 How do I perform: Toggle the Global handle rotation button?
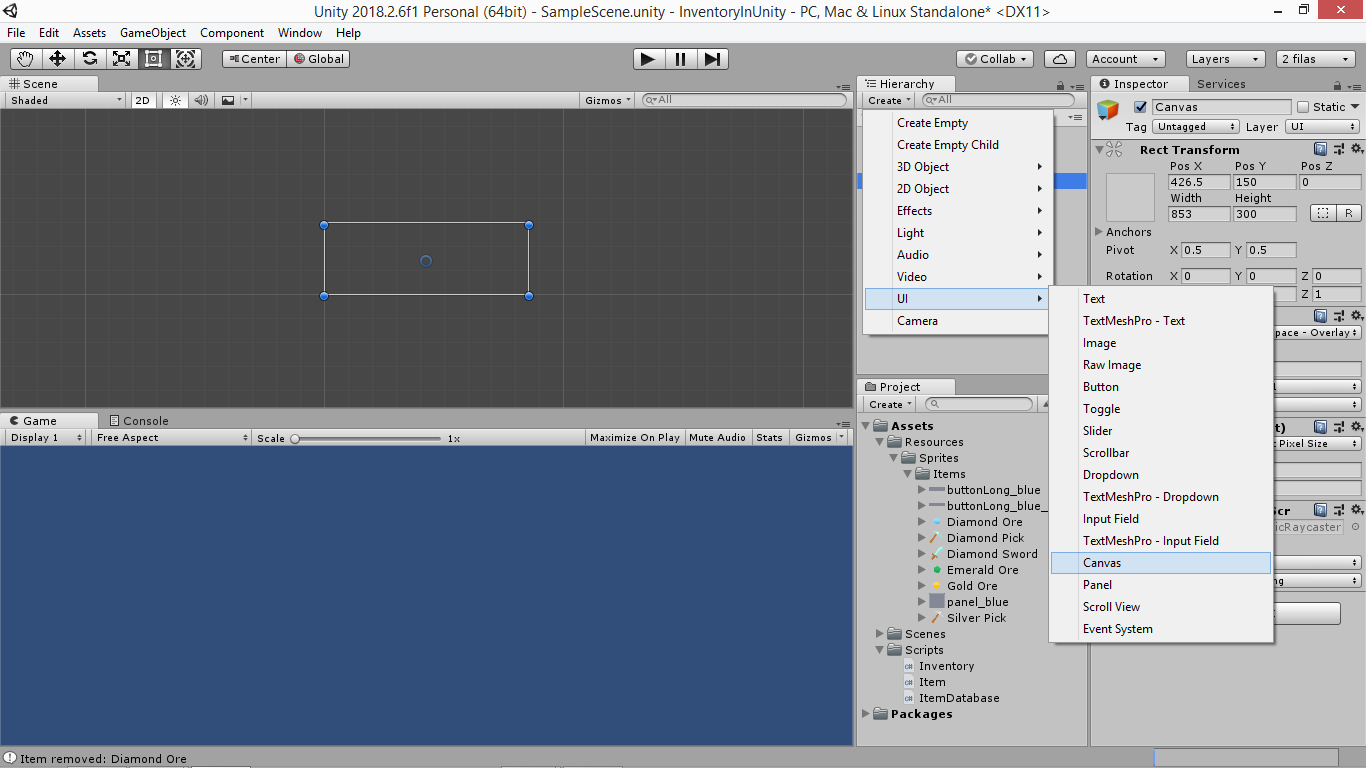[x=319, y=59]
